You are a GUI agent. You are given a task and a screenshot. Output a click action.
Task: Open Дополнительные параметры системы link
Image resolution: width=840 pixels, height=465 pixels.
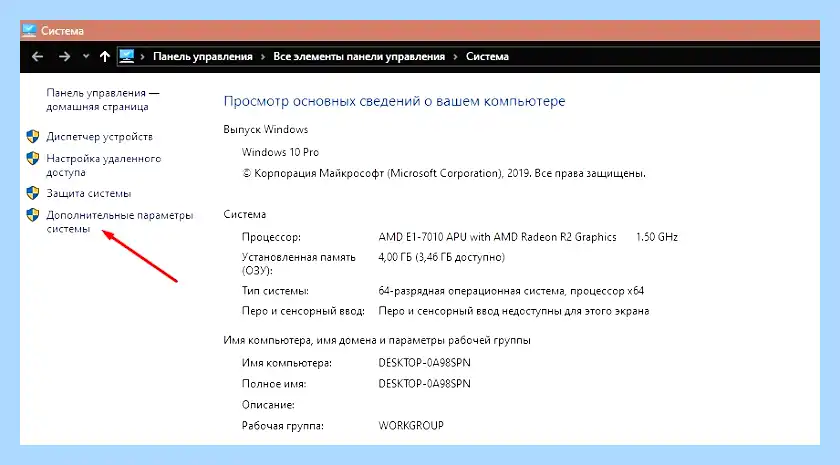(119, 222)
